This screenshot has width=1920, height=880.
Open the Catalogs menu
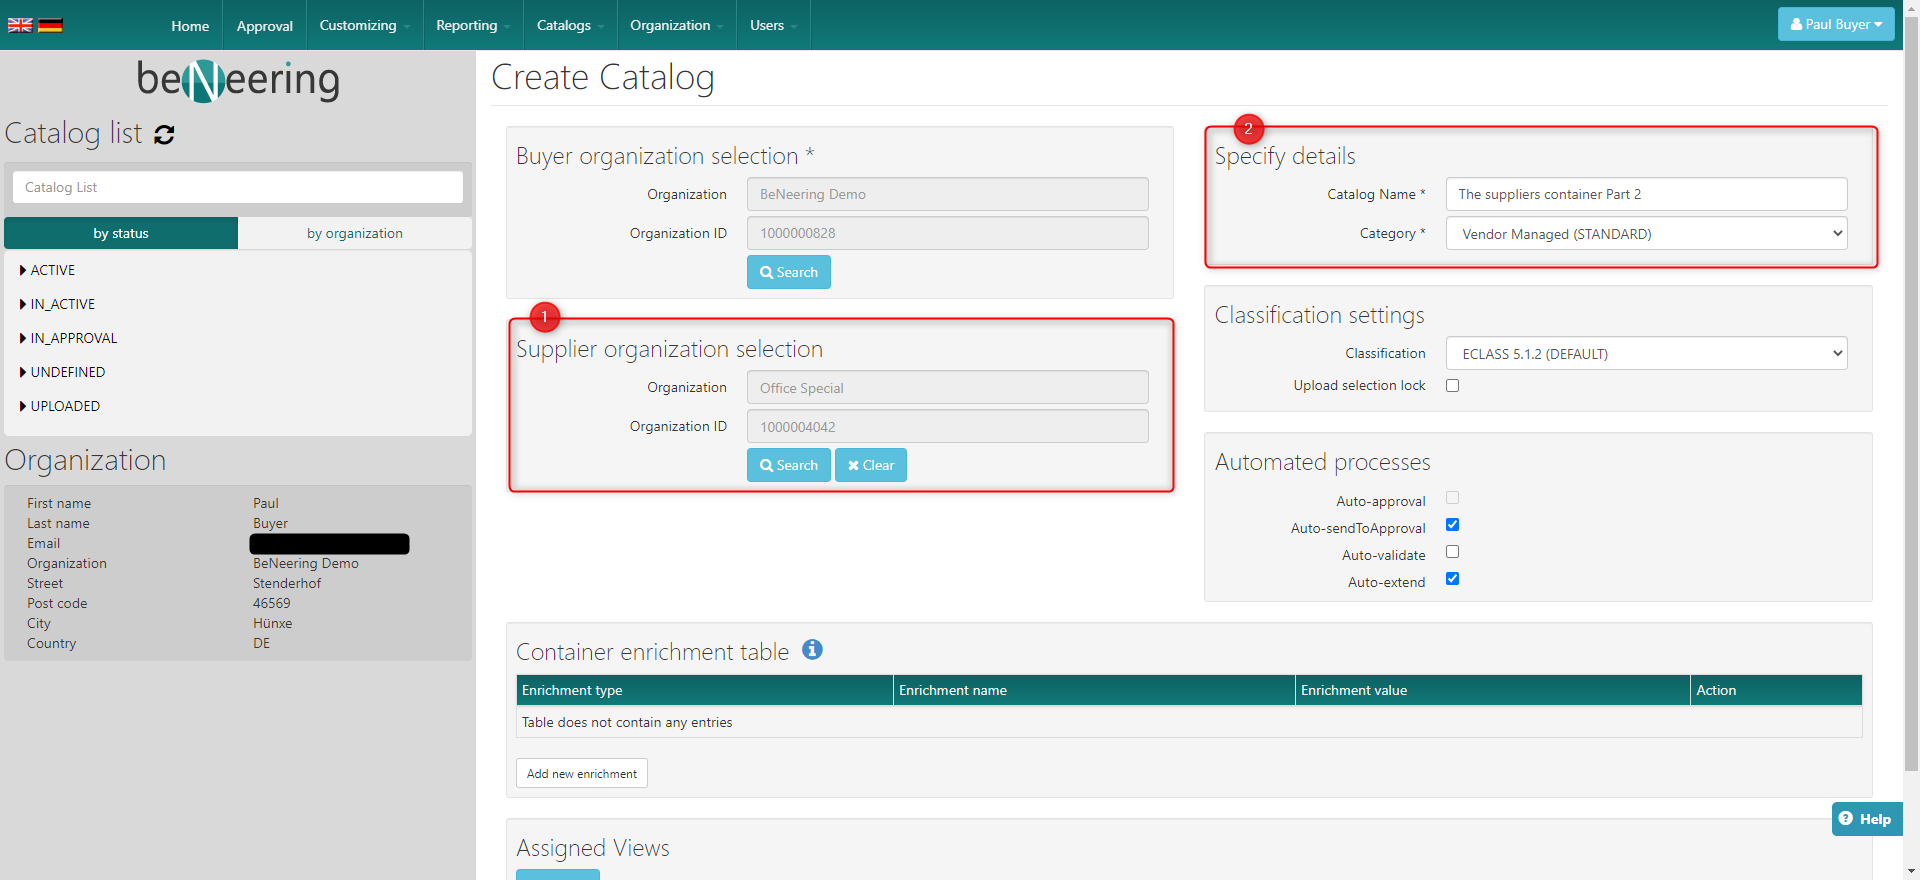[x=569, y=25]
